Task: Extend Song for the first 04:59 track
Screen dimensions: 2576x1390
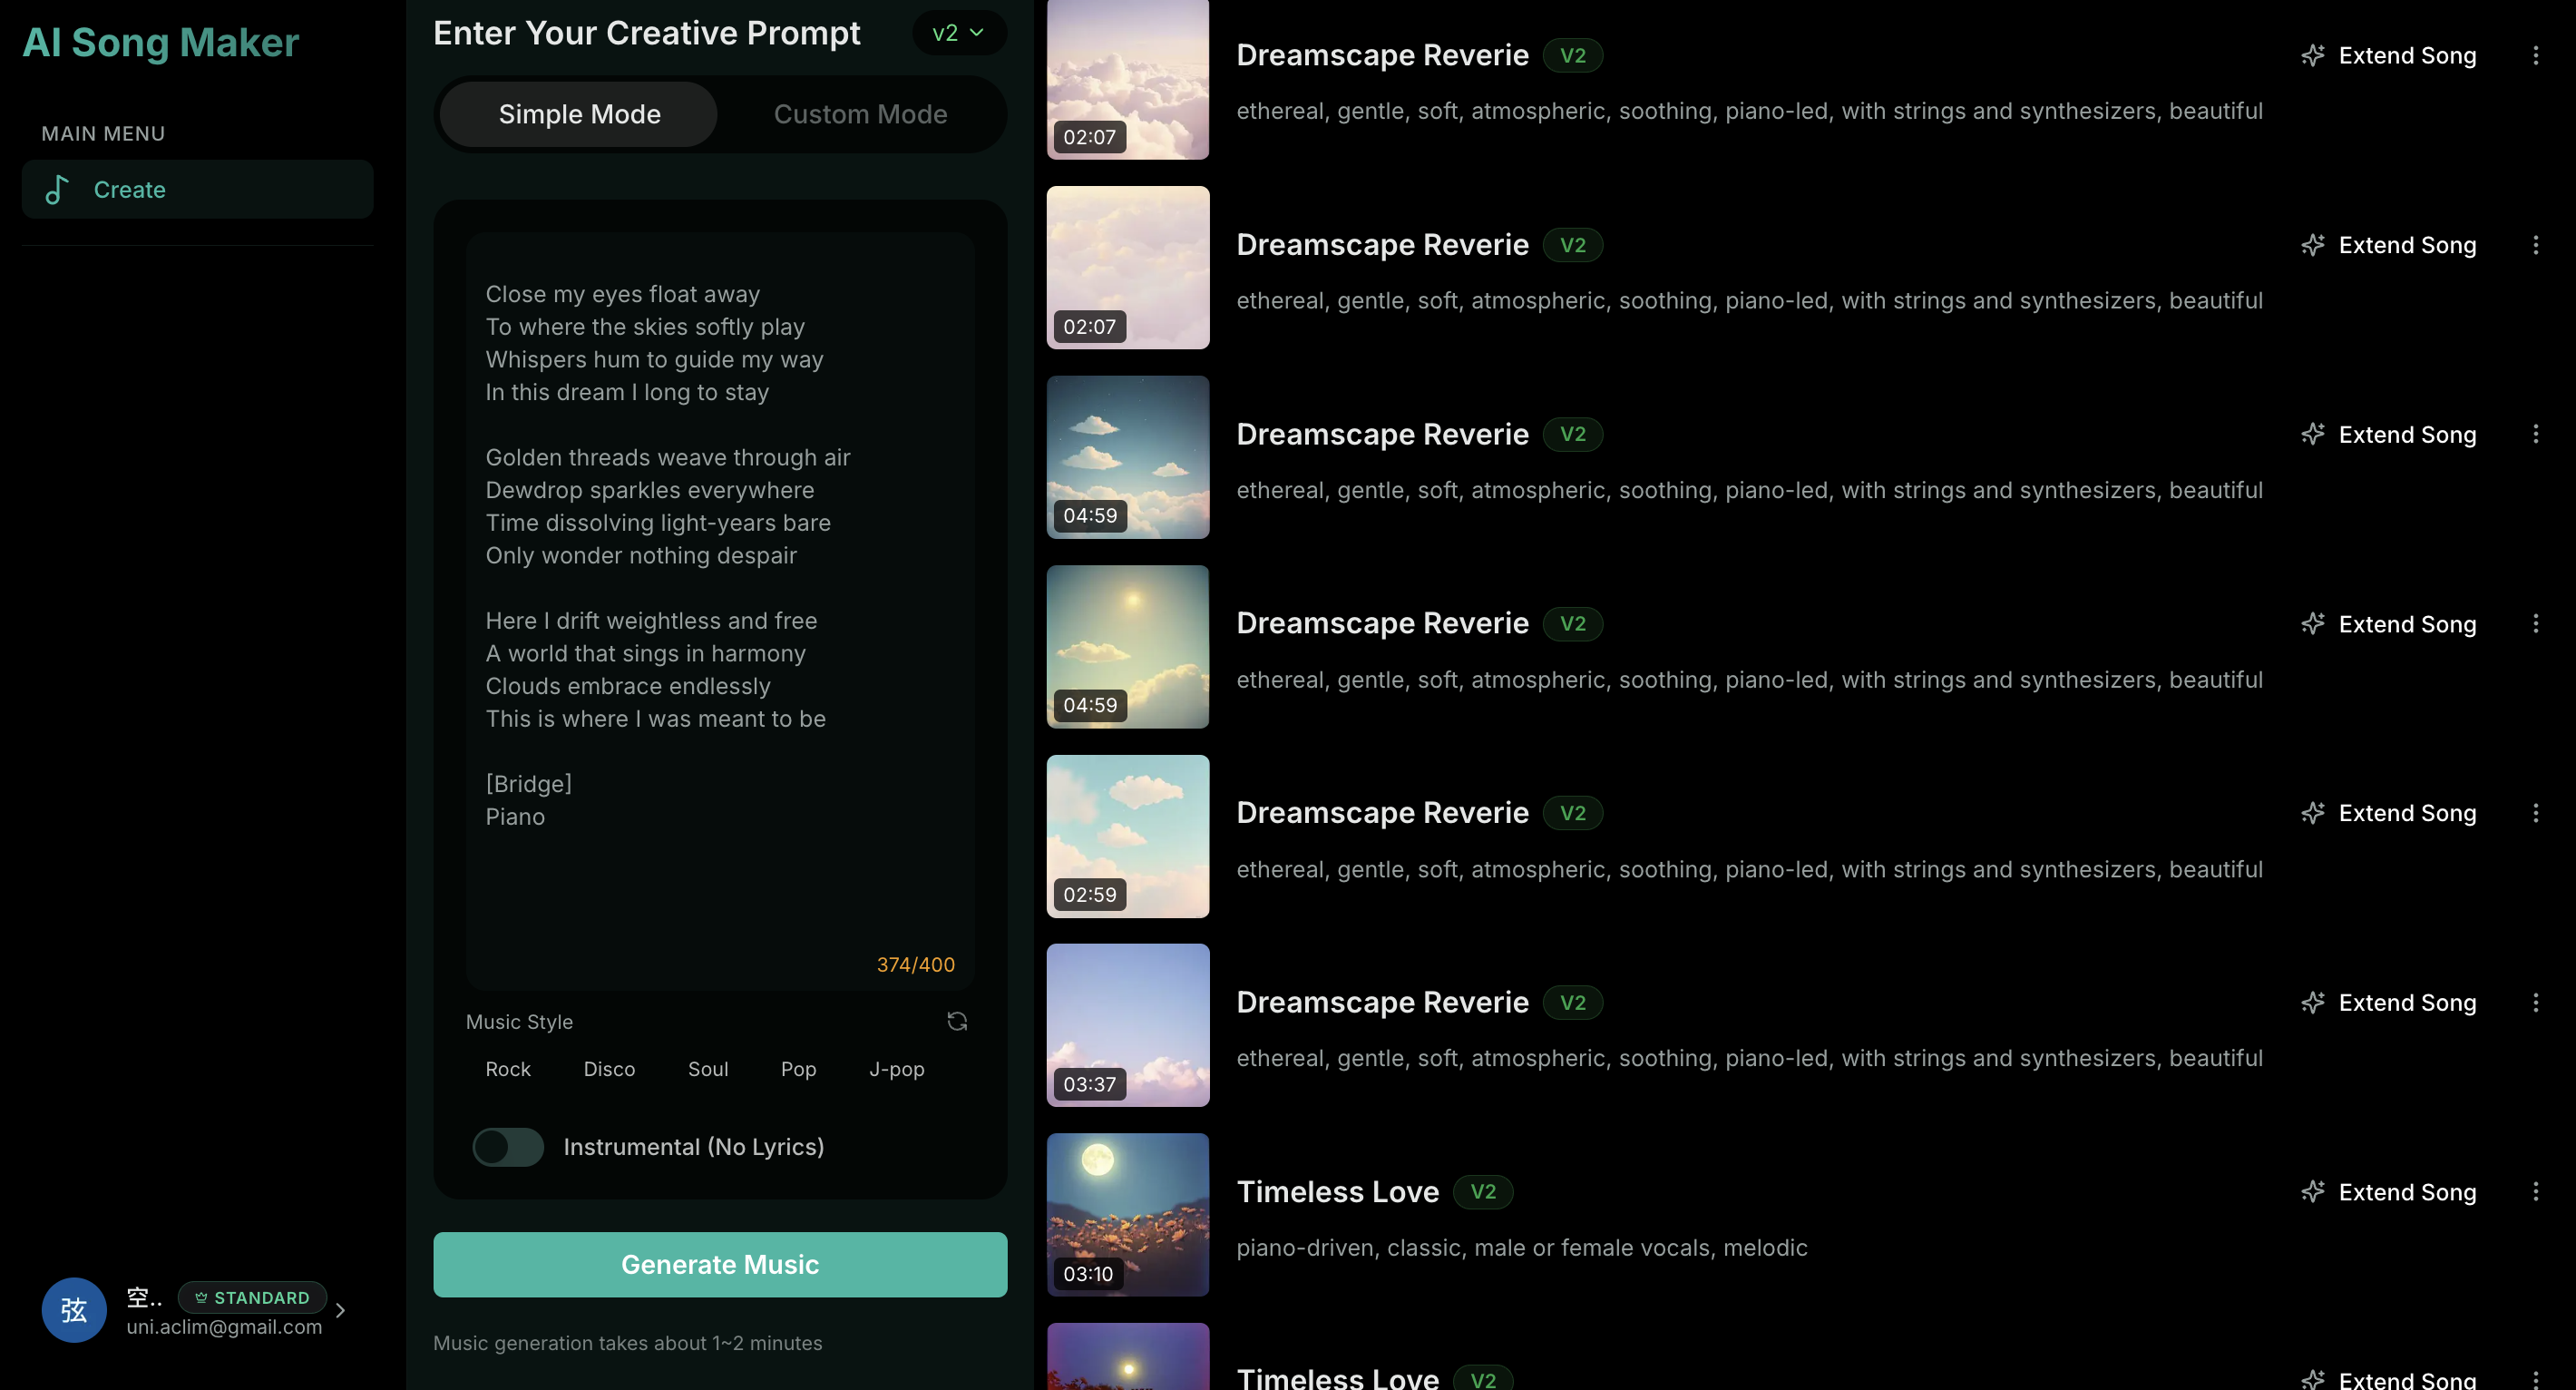Action: coord(2388,434)
